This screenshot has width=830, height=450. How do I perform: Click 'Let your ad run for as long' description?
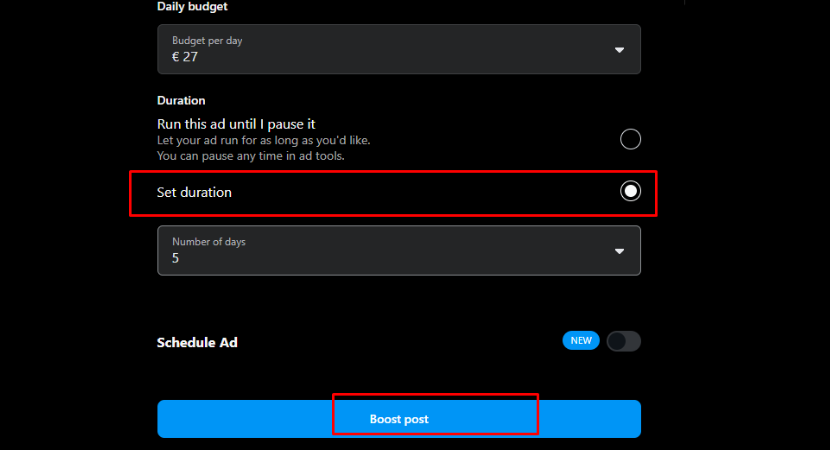[270, 141]
